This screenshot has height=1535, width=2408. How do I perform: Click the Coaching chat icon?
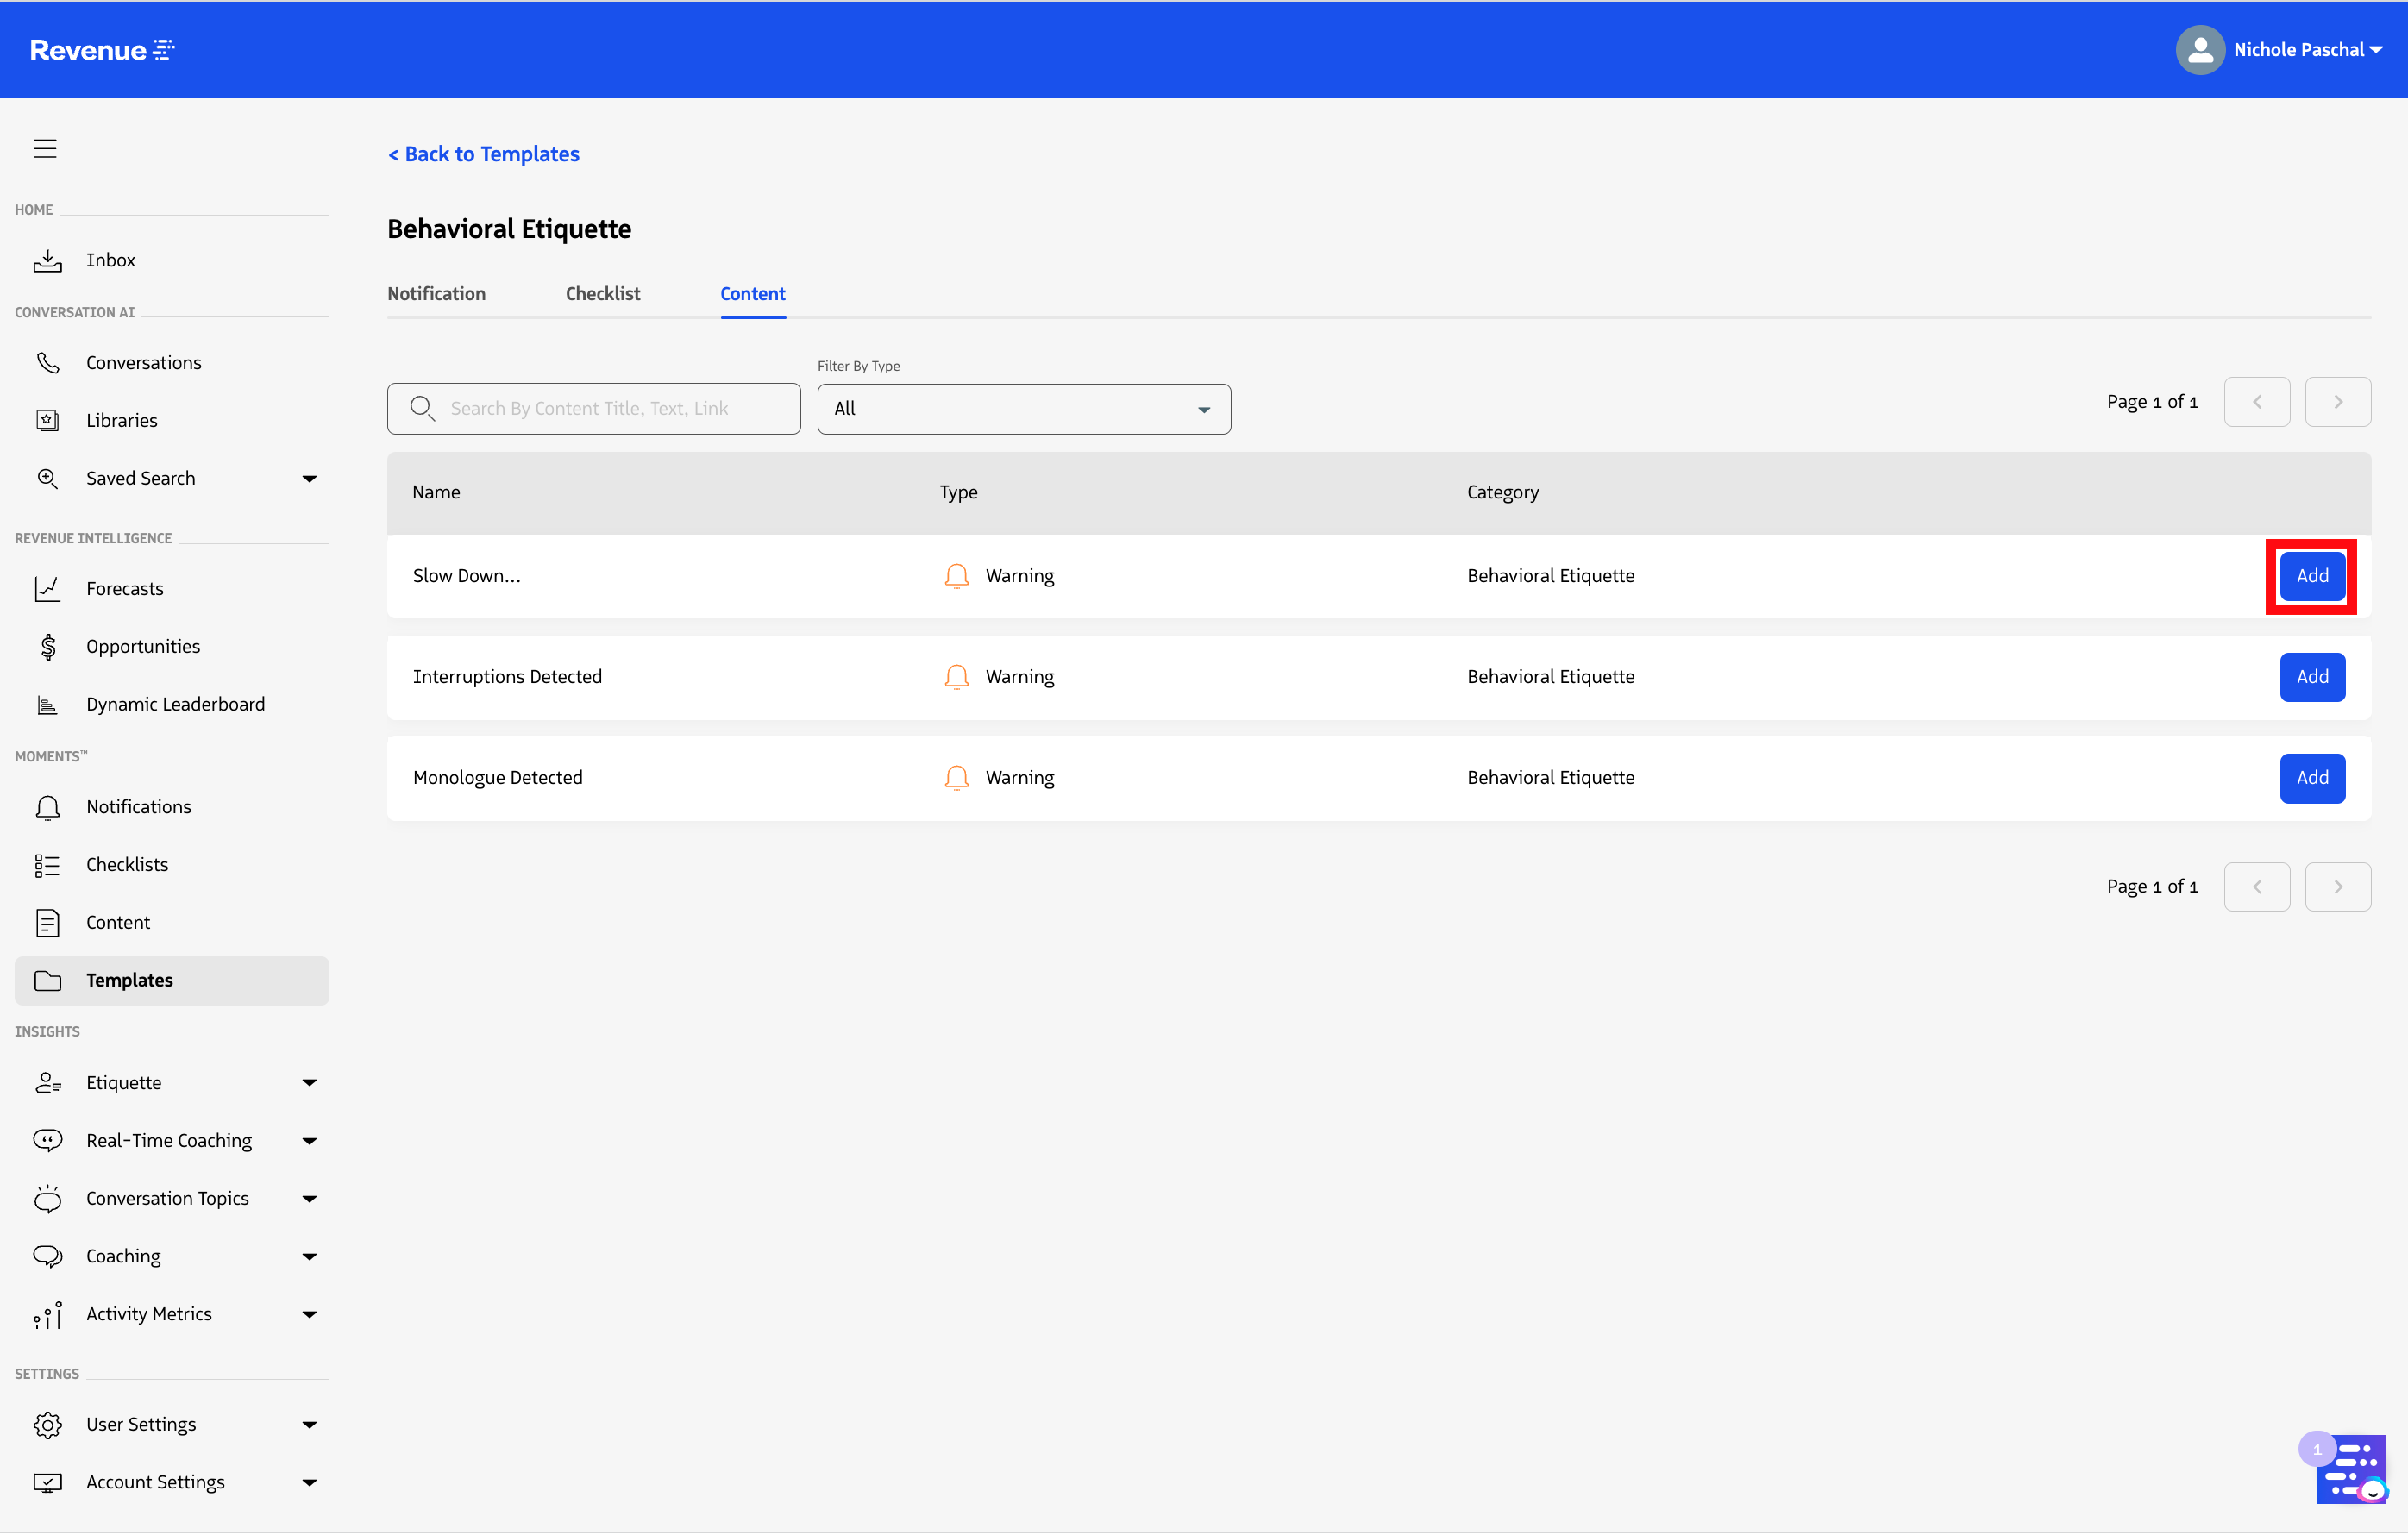[48, 1256]
